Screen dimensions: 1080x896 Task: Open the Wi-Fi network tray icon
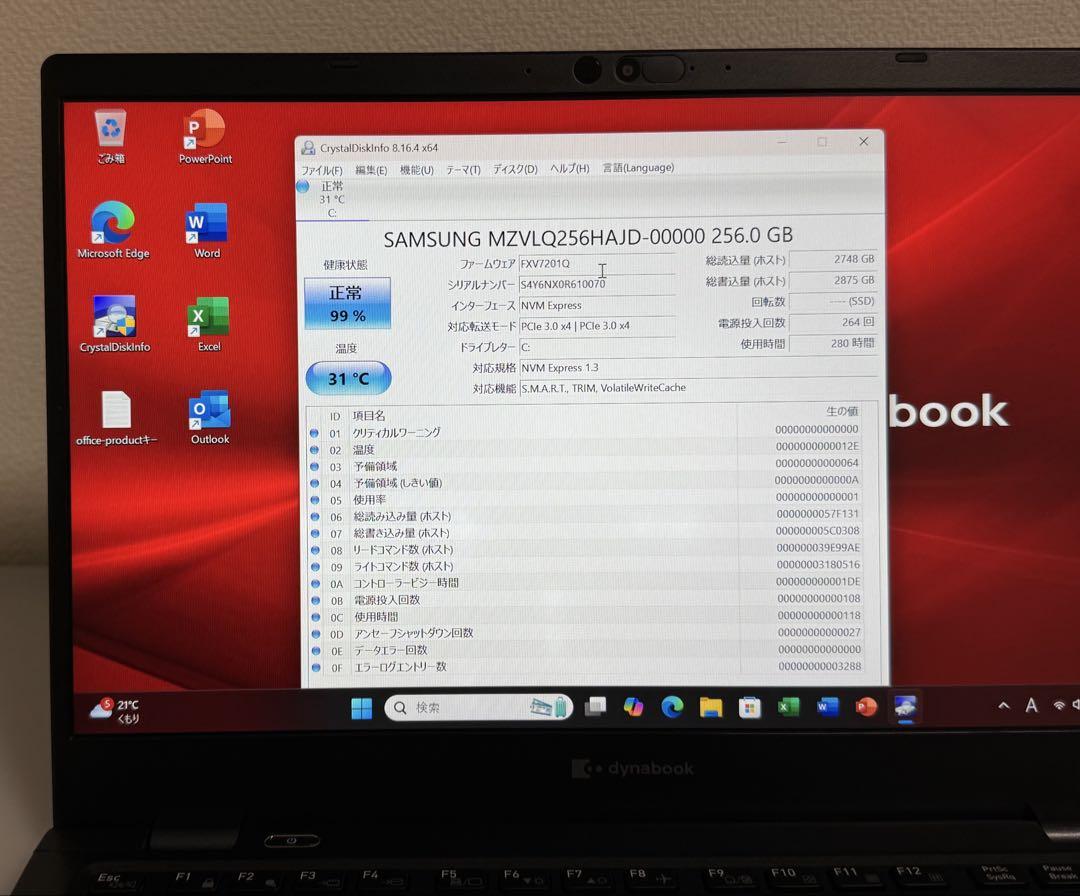point(1059,705)
